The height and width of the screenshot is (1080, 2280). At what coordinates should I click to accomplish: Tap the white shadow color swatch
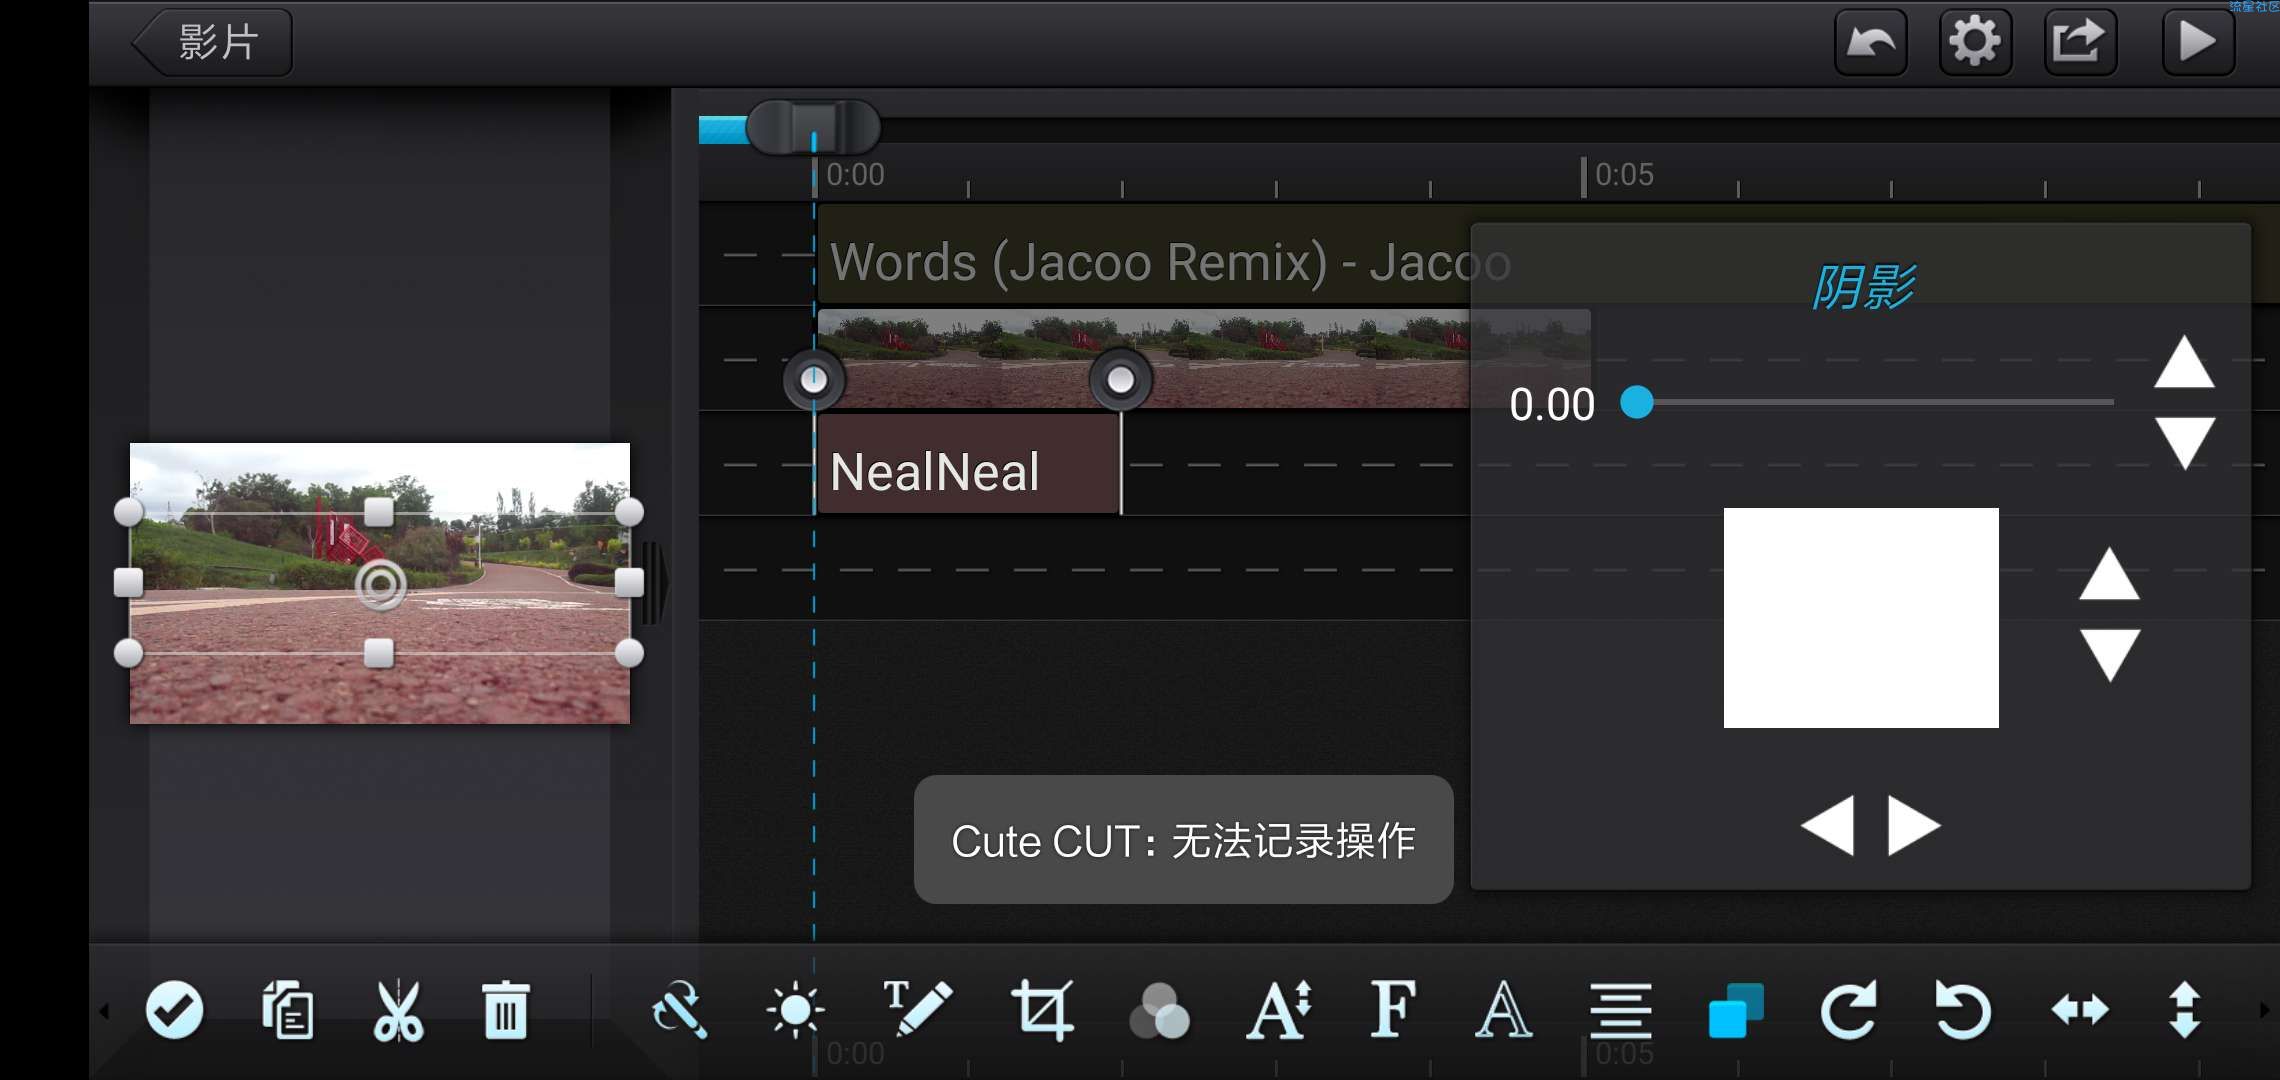tap(1861, 618)
